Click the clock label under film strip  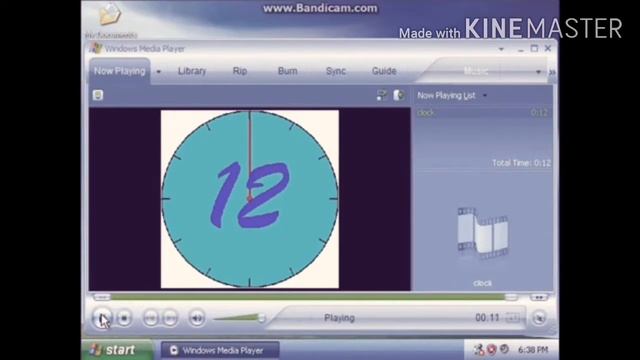coord(482,283)
